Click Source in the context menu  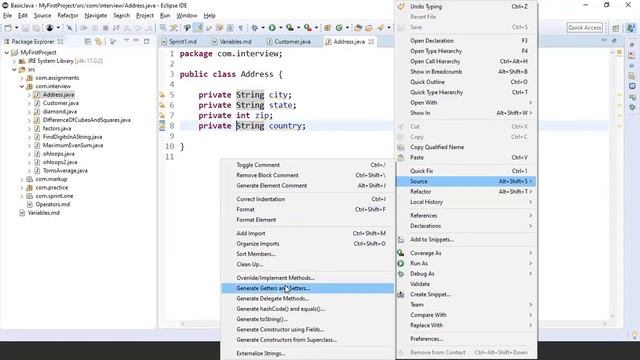click(466, 181)
